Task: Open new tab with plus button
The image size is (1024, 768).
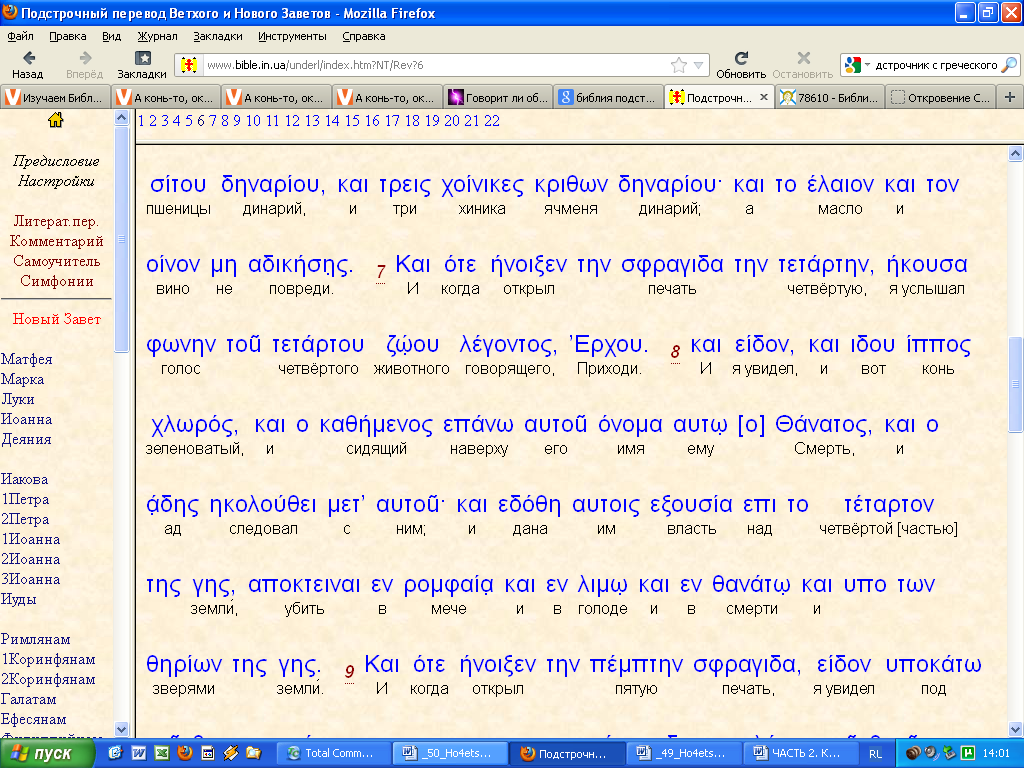Action: (1010, 97)
